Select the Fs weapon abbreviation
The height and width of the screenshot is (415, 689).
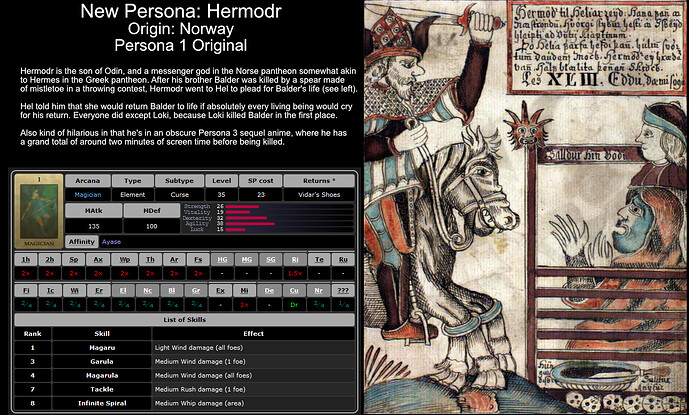(x=198, y=259)
